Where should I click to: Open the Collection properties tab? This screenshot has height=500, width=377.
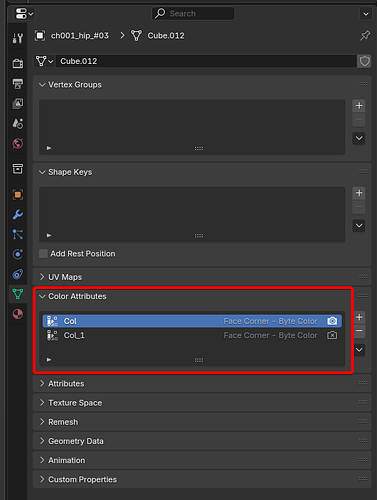pos(18,169)
